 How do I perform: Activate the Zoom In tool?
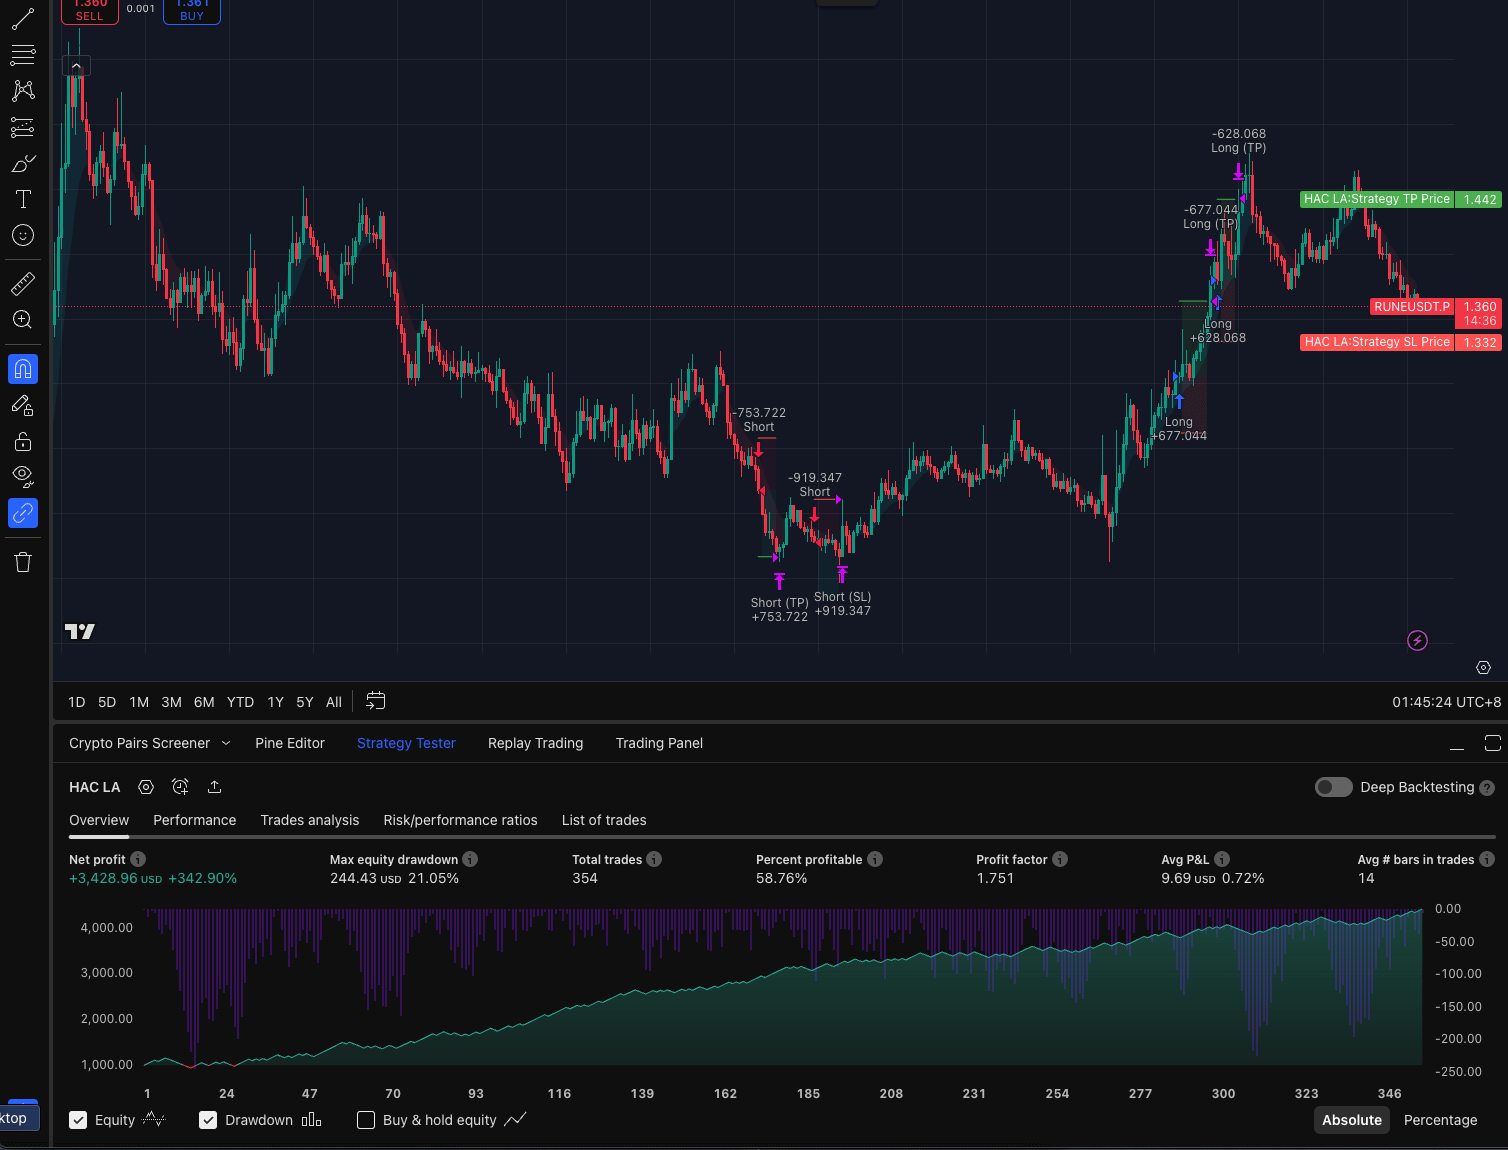[x=23, y=320]
